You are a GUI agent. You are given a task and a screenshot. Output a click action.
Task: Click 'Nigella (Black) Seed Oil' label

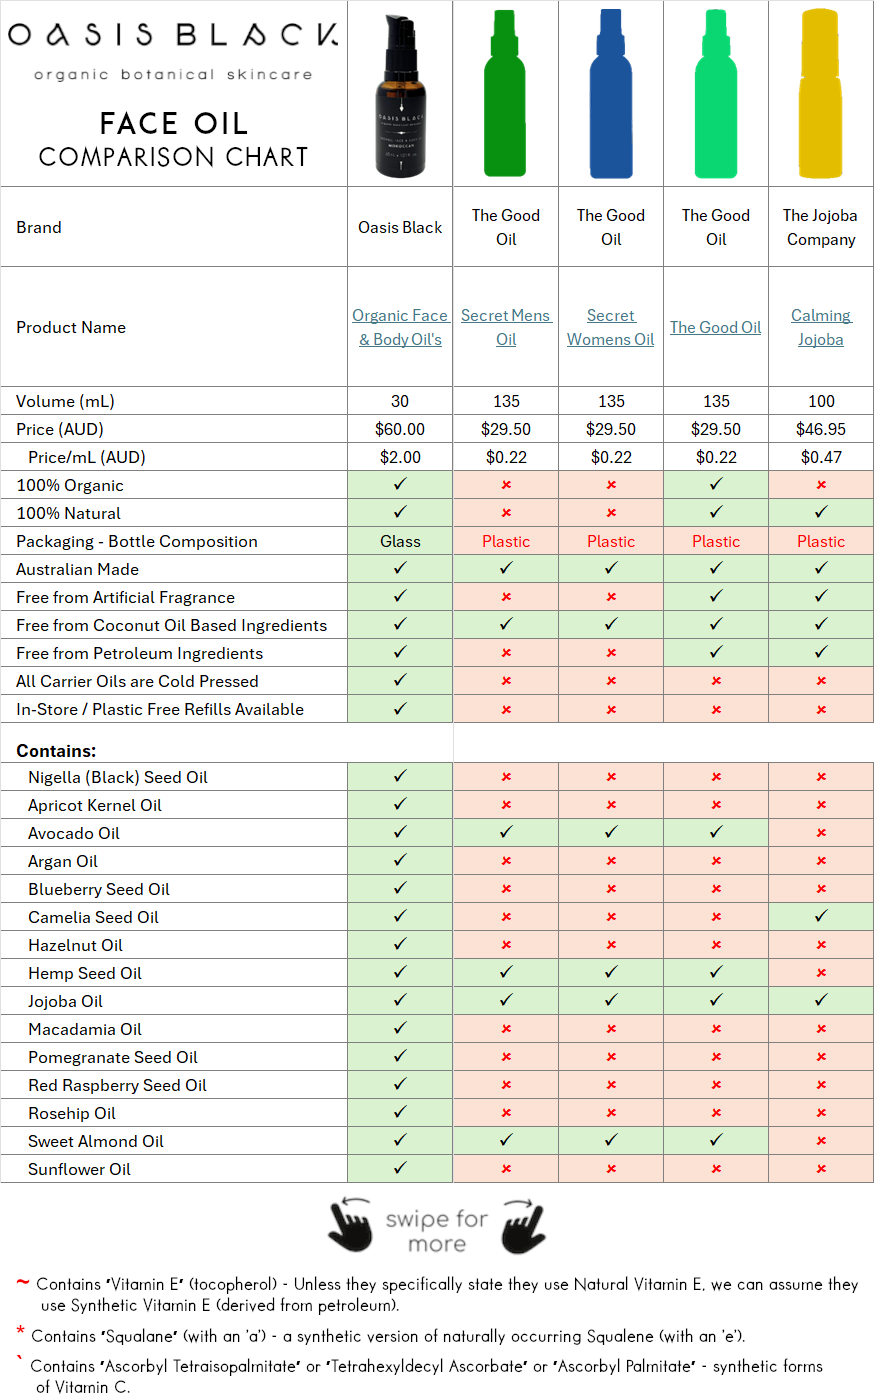pos(118,777)
